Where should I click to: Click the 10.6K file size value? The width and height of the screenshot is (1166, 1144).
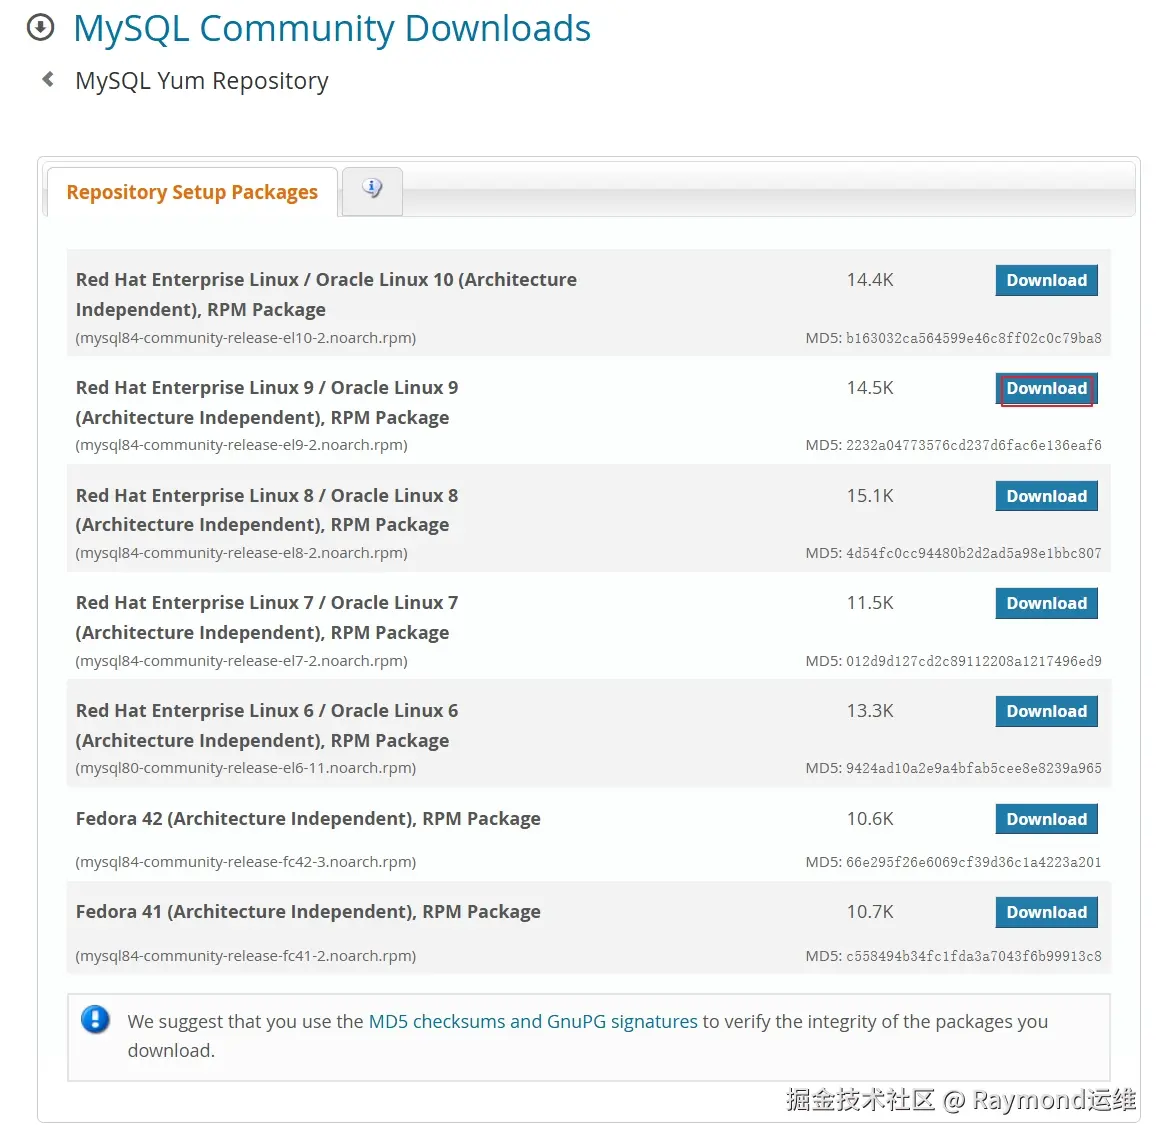click(x=870, y=818)
